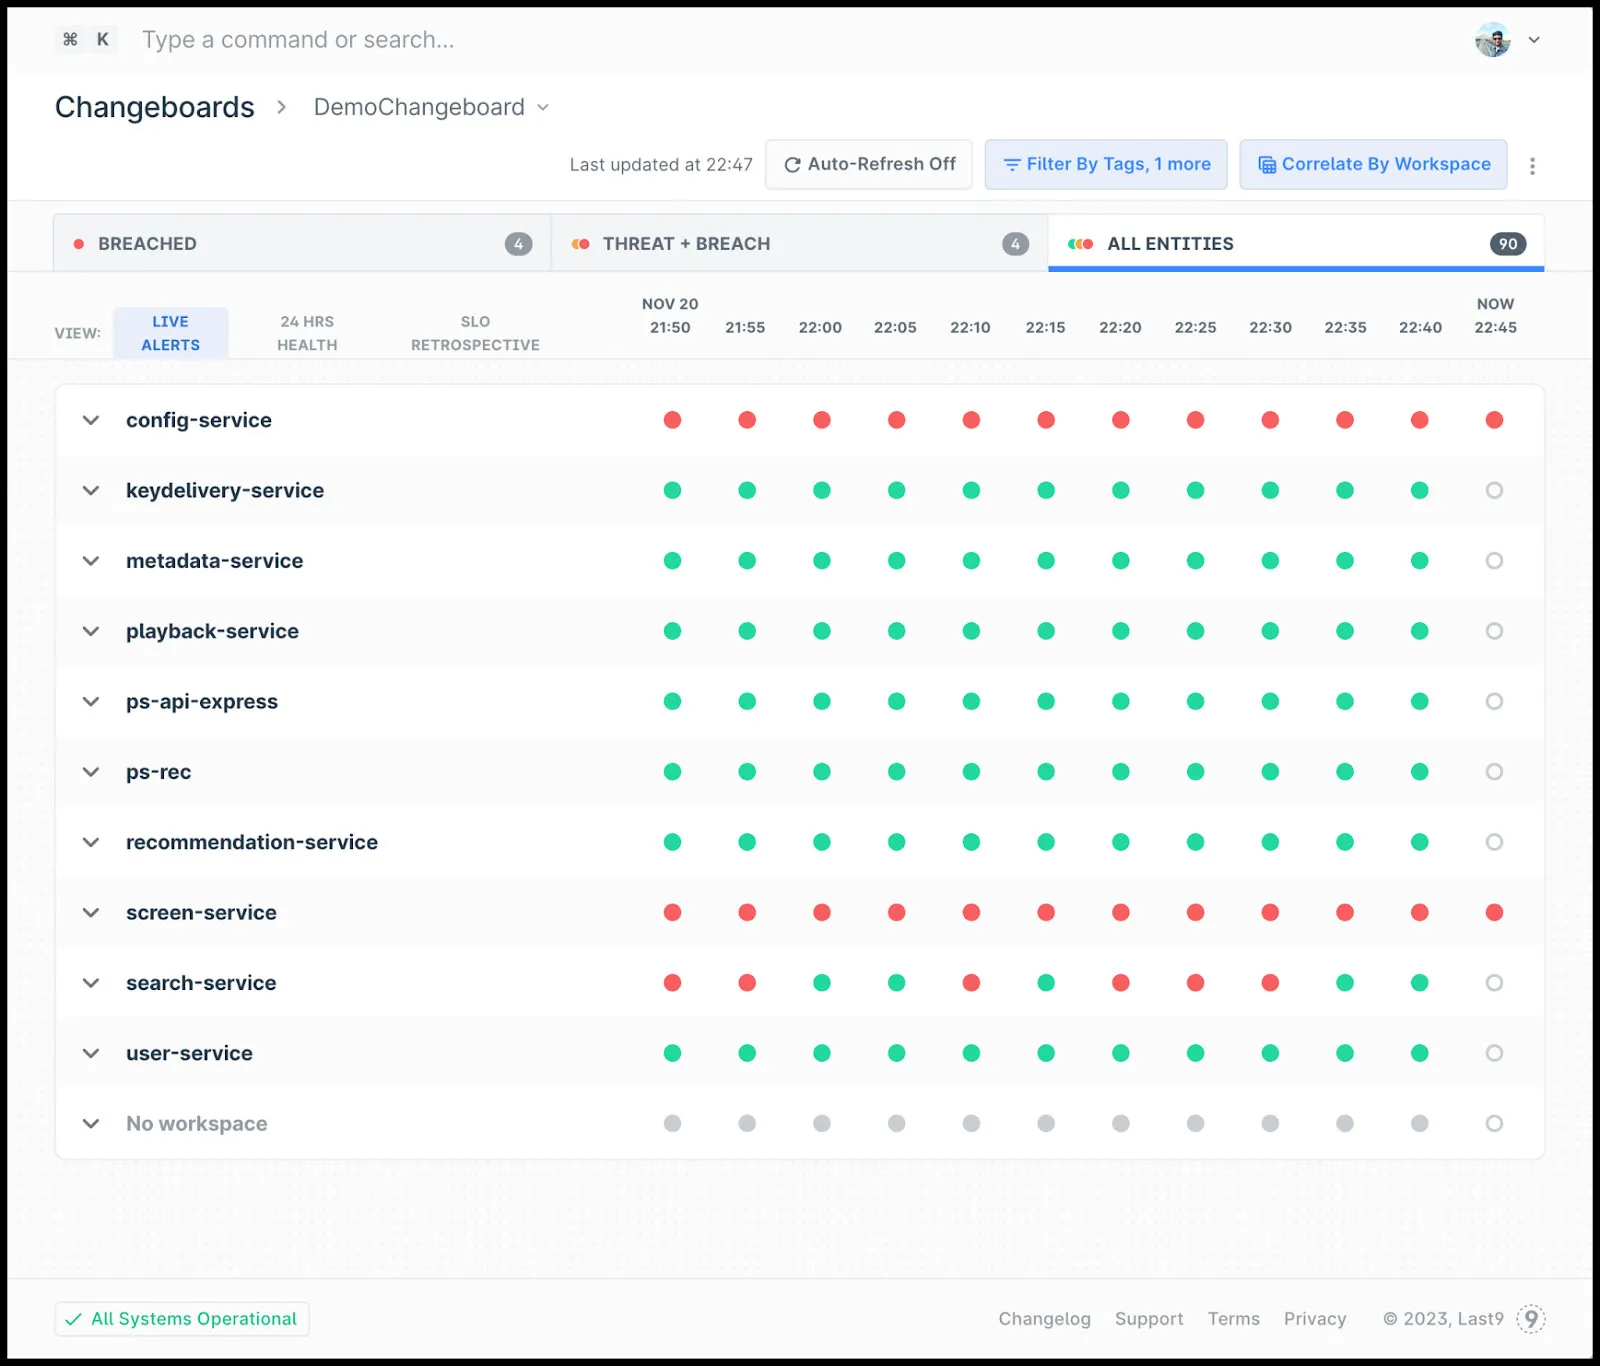The image size is (1600, 1366).
Task: Click user-service green dot at 22:05
Action: [x=897, y=1053]
